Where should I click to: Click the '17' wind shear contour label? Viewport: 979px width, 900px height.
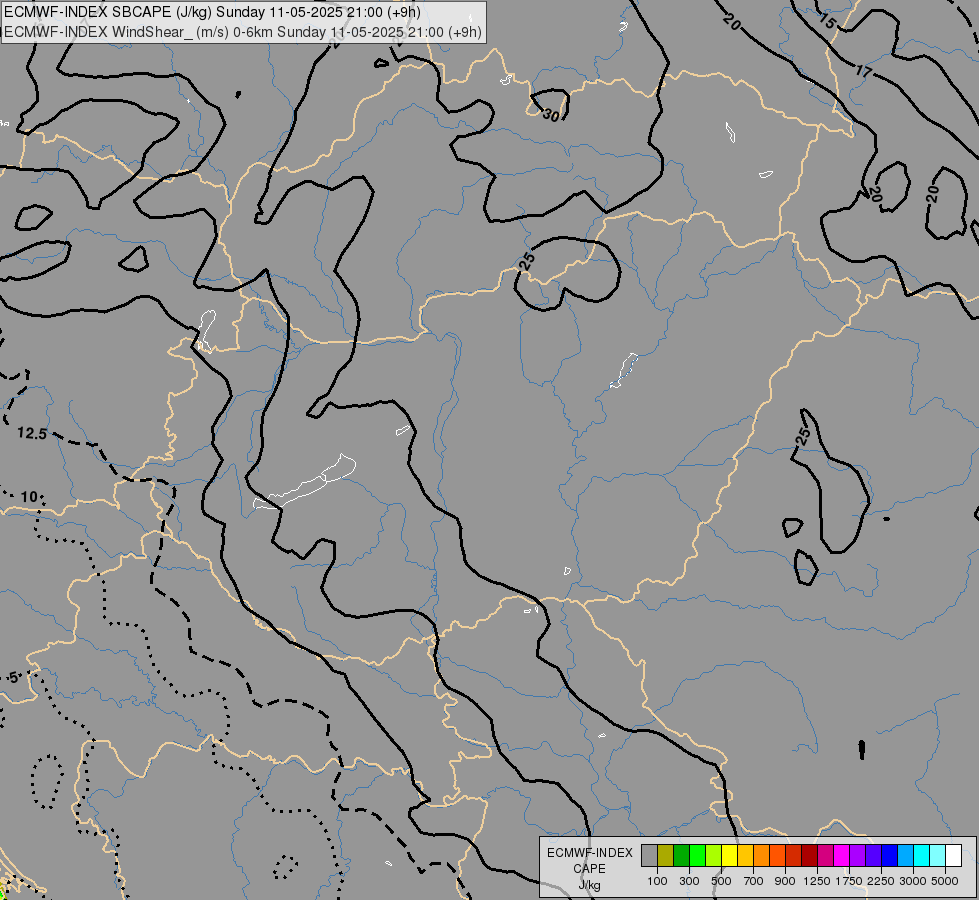click(x=863, y=71)
